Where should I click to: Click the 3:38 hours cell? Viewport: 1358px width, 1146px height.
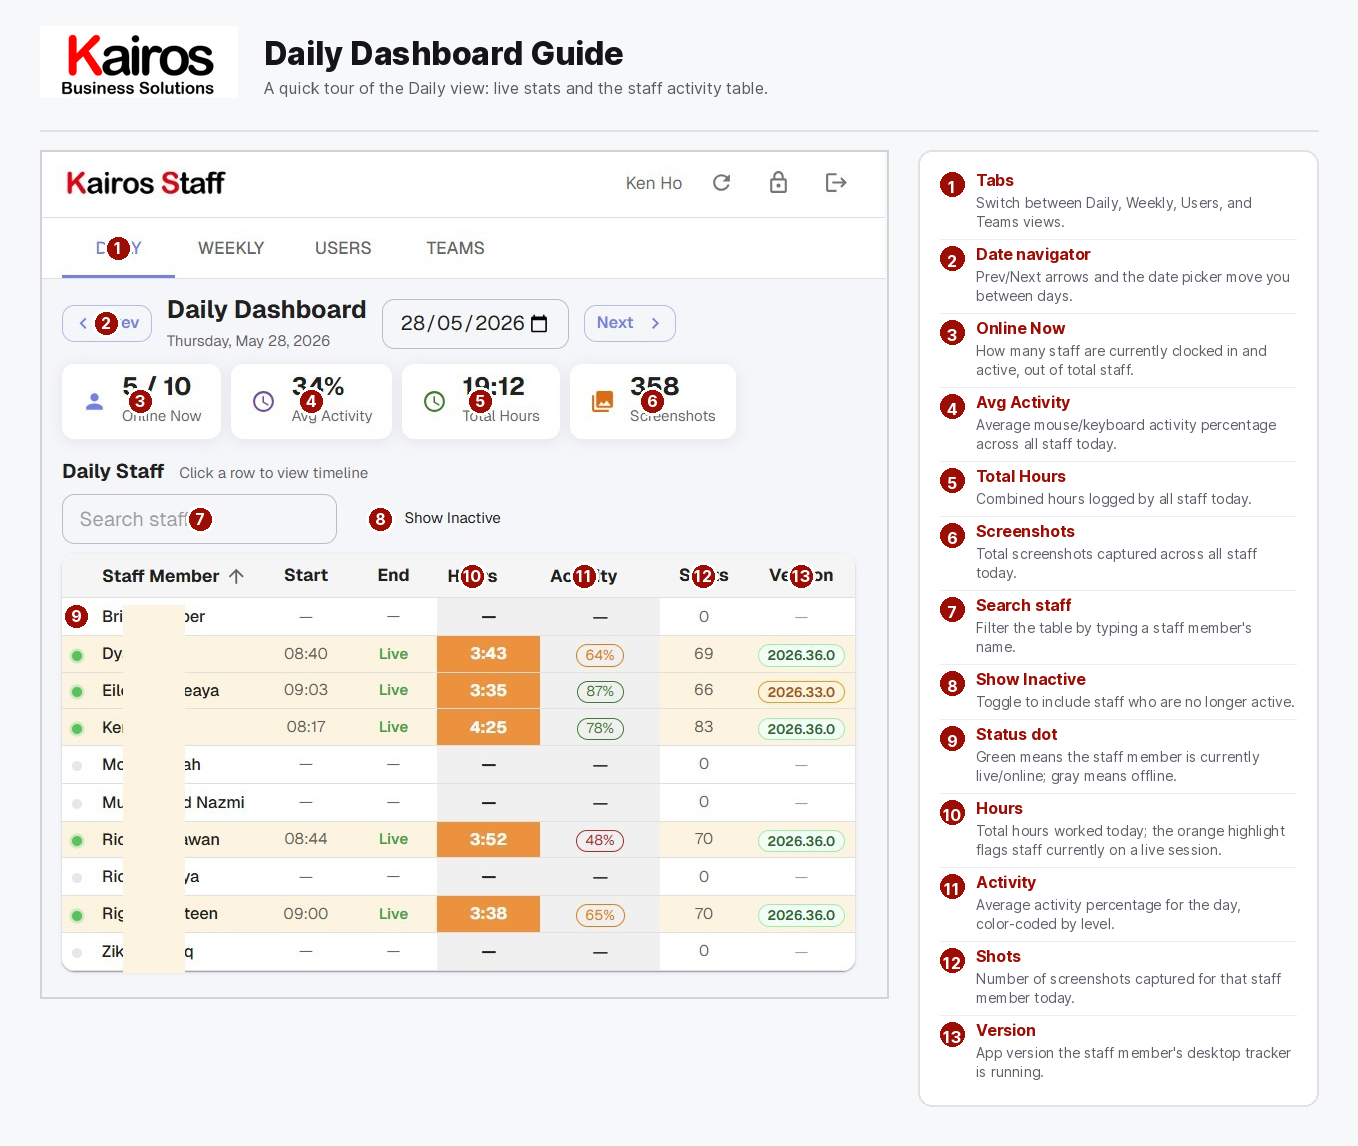(488, 914)
